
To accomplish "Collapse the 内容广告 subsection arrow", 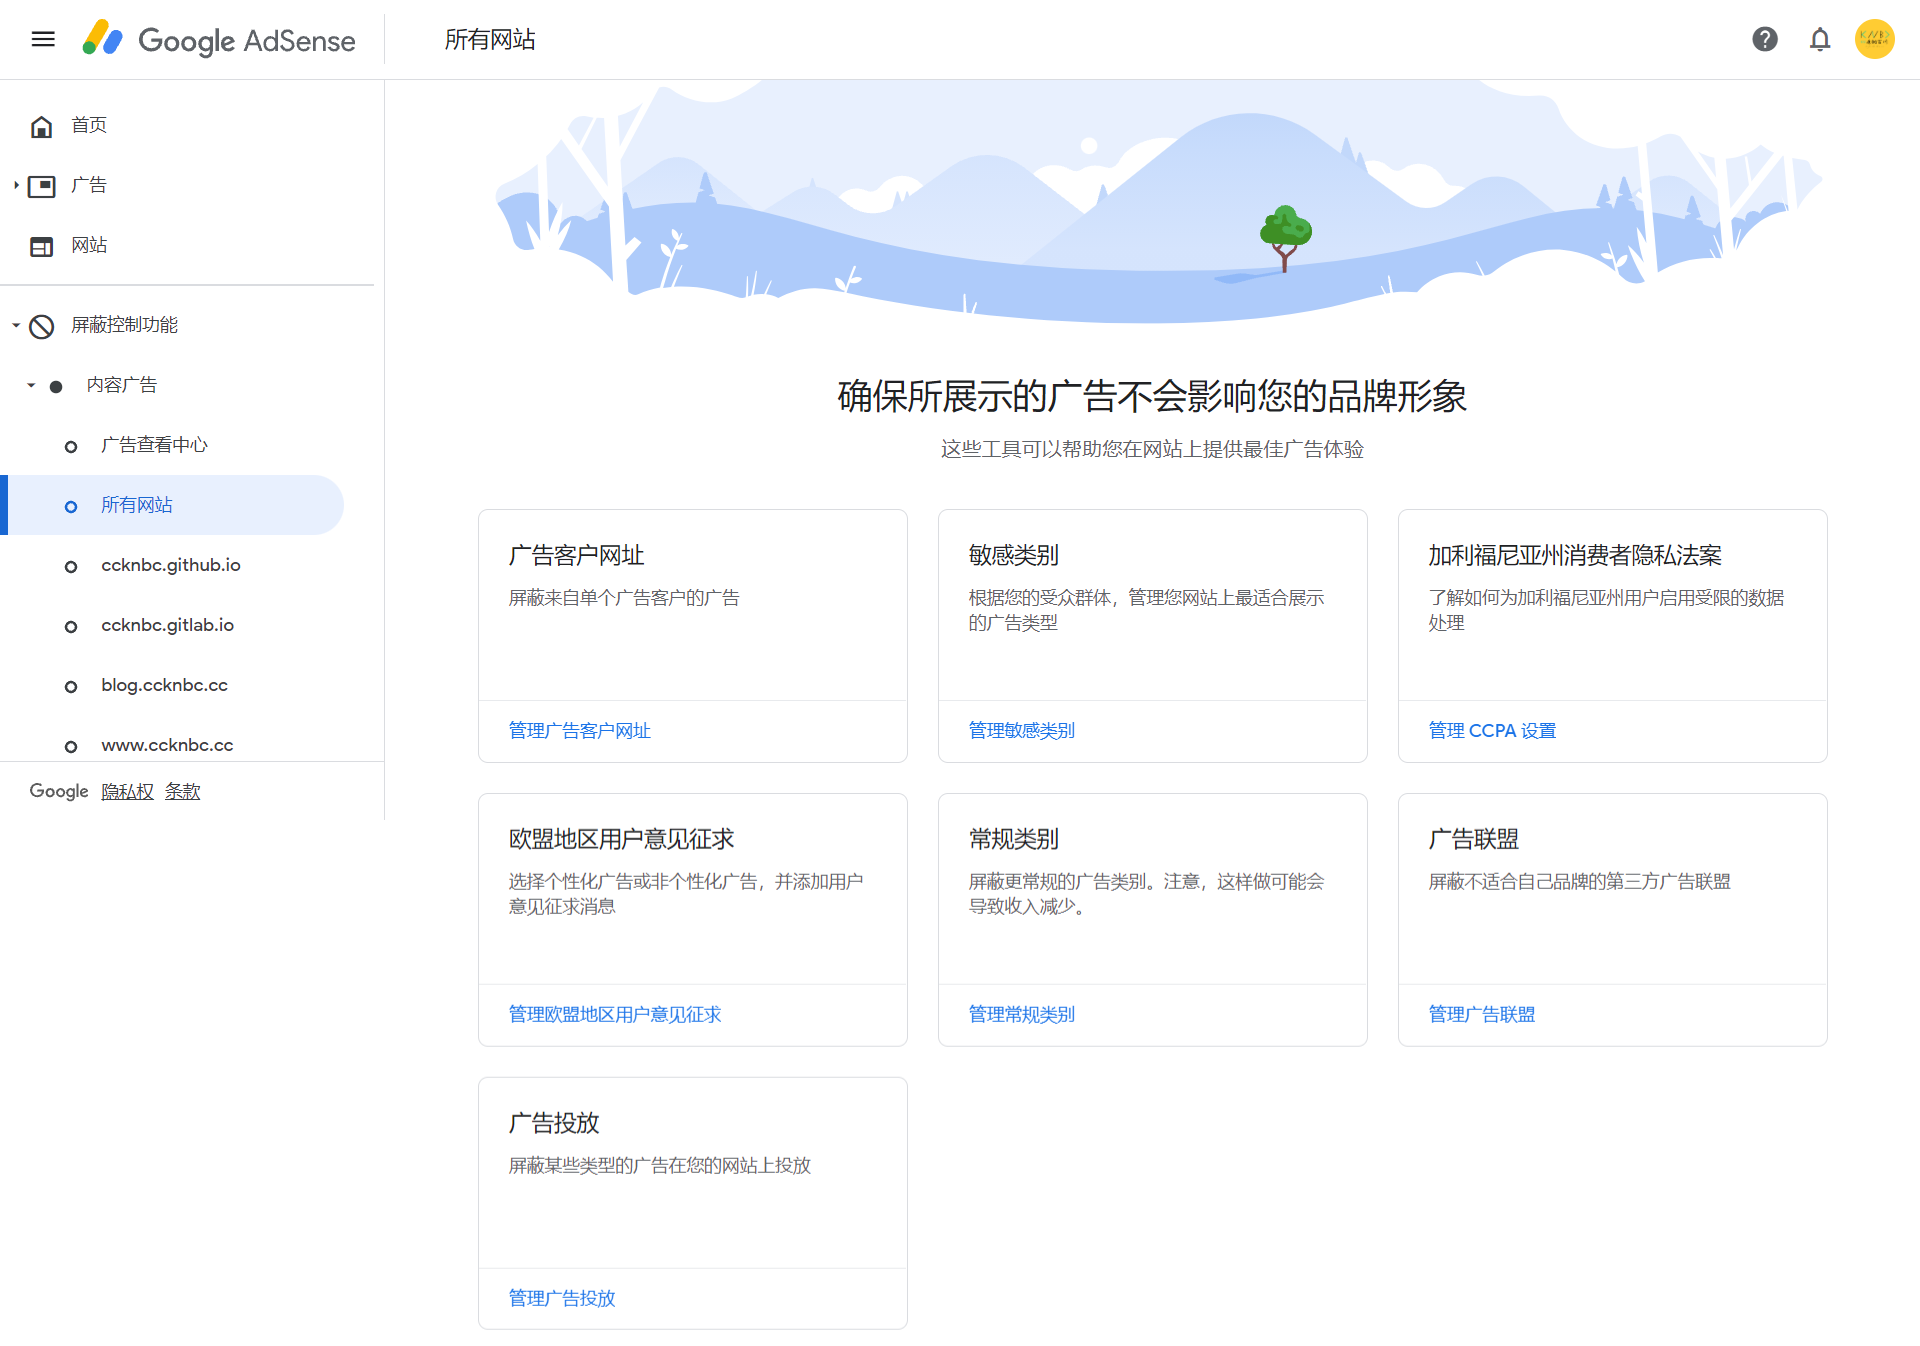I will [31, 385].
